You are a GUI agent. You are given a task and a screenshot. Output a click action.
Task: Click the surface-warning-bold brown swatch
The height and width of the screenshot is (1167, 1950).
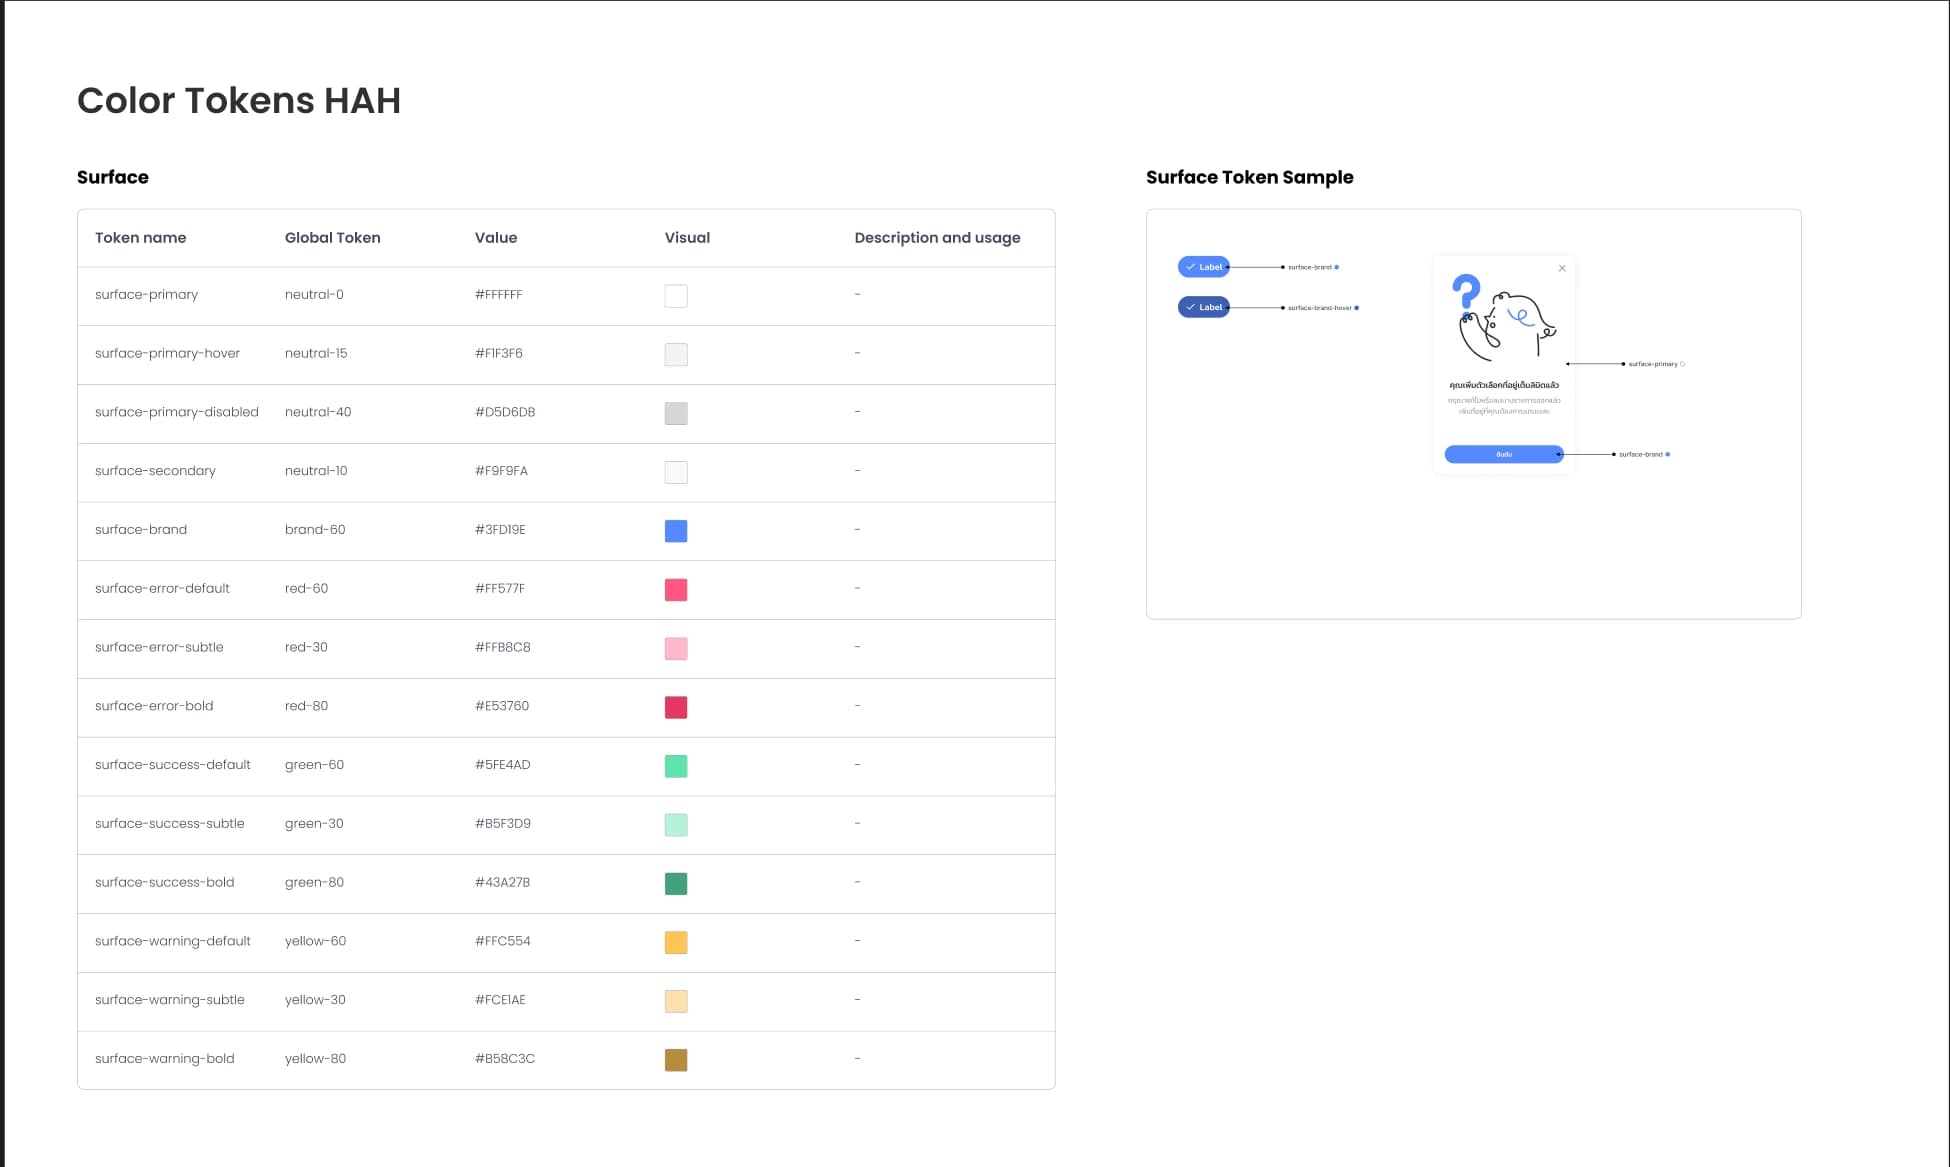pos(676,1060)
